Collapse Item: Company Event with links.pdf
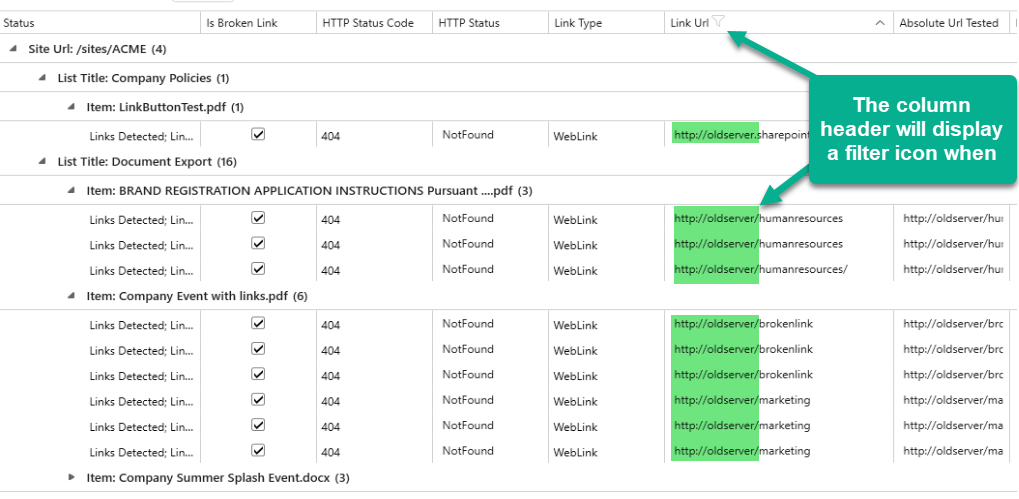This screenshot has width=1019, height=499. point(71,296)
